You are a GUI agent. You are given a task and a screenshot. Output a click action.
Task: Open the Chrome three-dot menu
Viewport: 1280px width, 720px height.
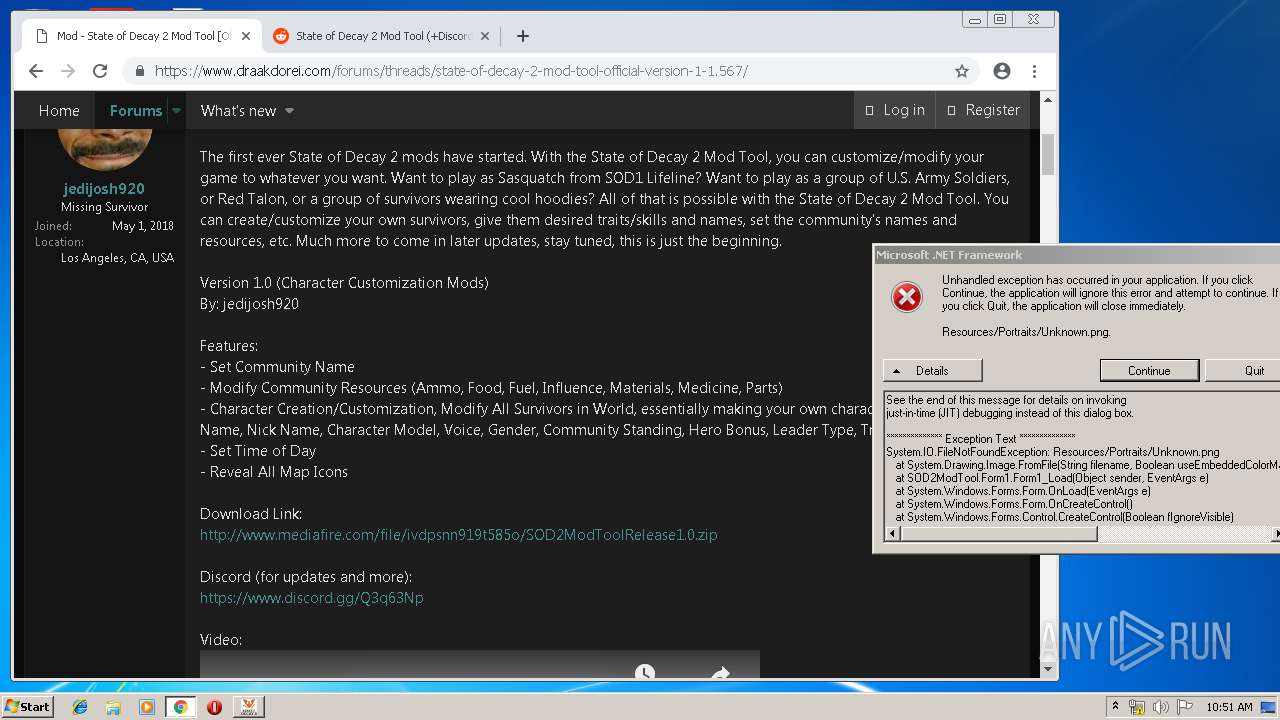tap(1035, 71)
